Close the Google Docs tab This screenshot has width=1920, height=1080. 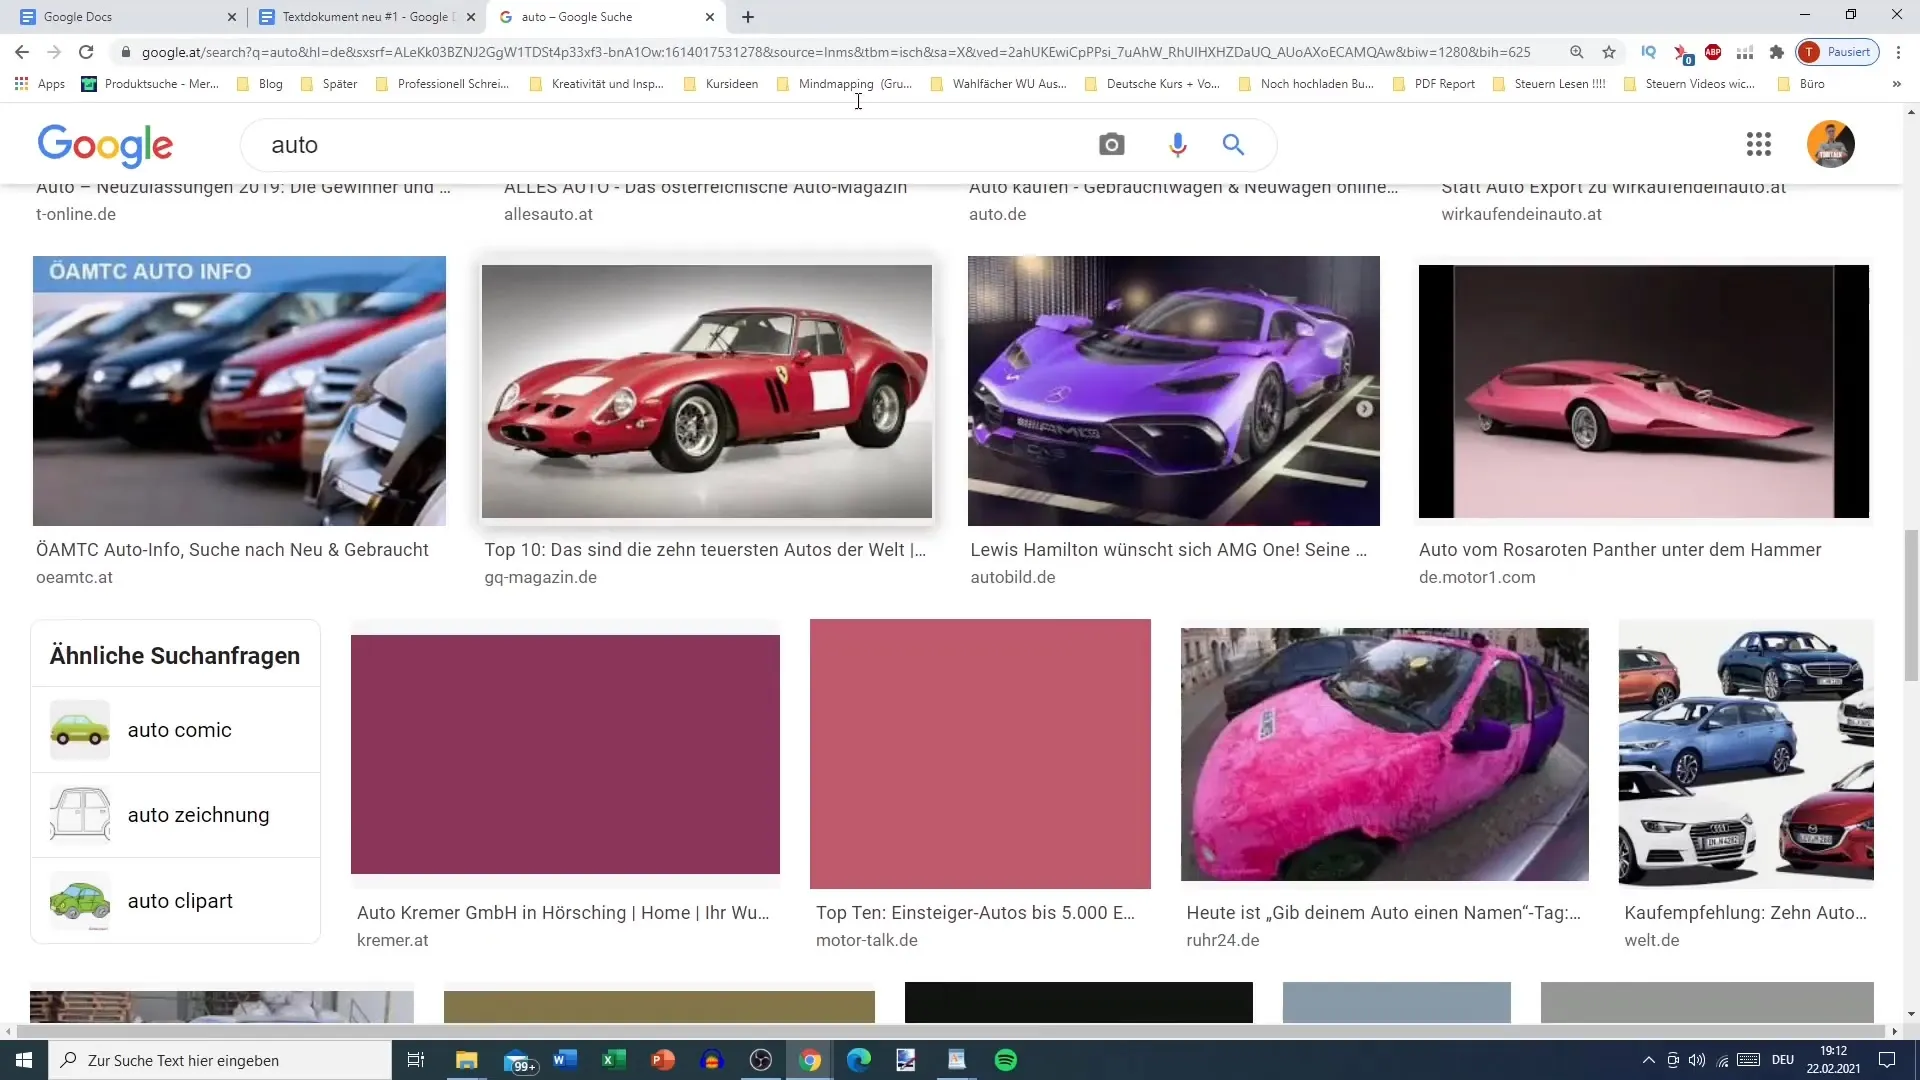[231, 17]
